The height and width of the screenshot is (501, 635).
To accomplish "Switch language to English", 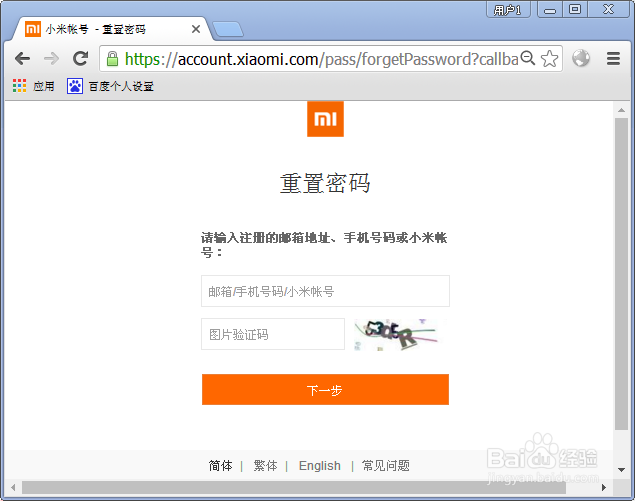I will 320,466.
